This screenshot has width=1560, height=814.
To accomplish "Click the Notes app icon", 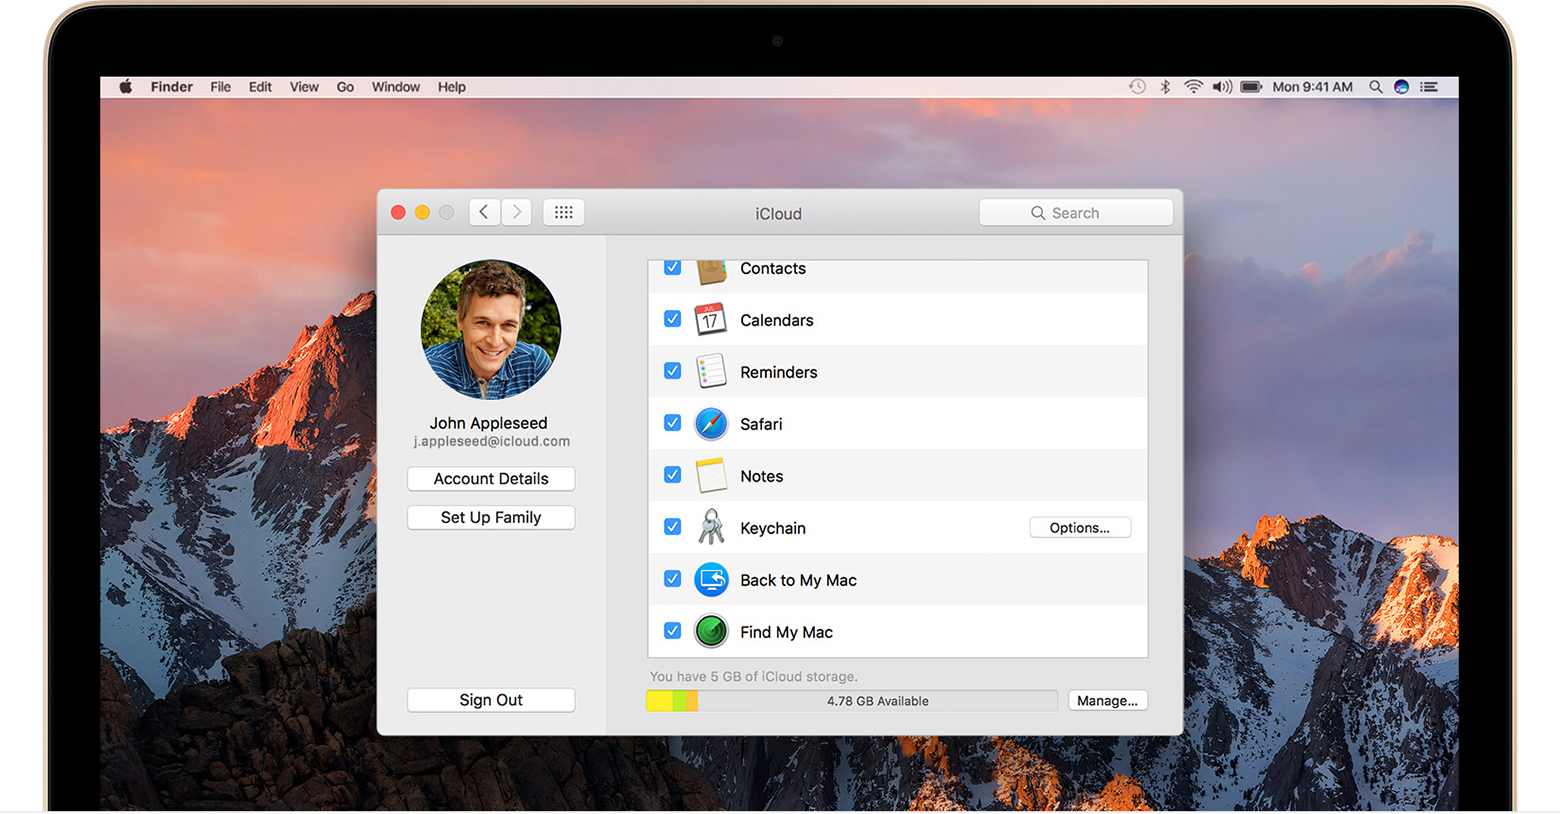I will (711, 476).
